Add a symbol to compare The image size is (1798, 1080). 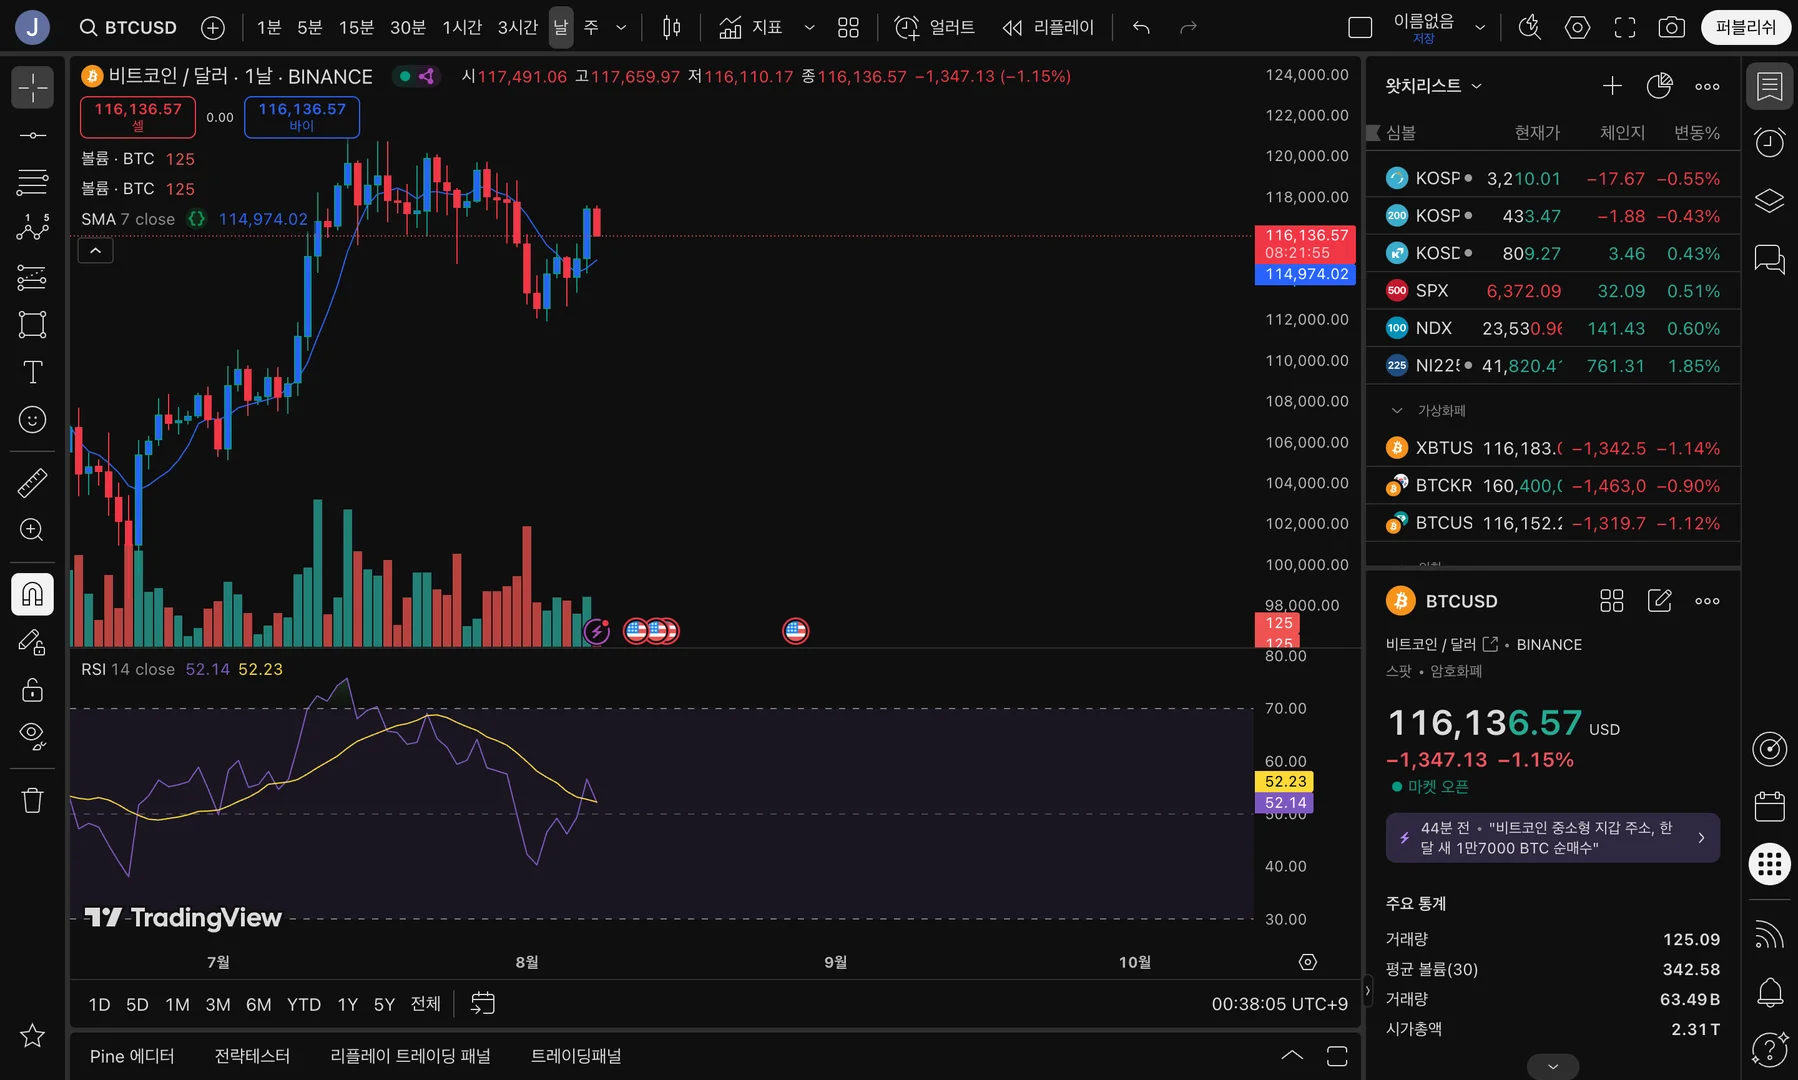[x=213, y=27]
